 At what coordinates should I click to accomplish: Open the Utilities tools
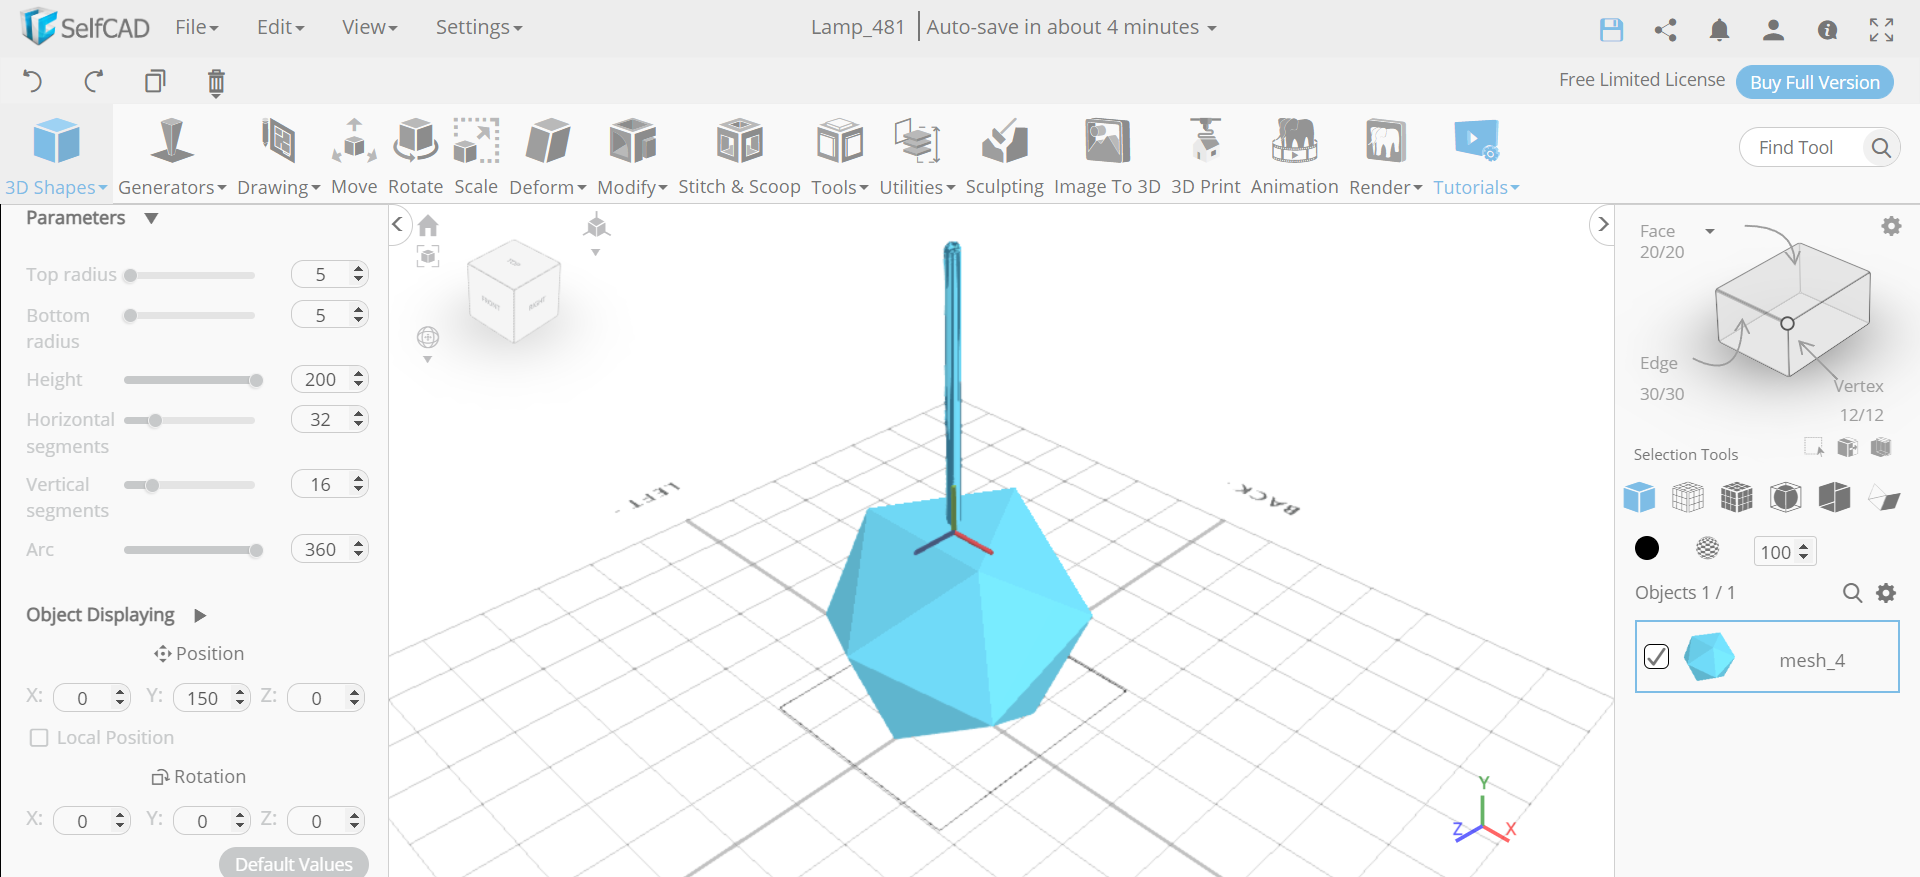click(917, 156)
